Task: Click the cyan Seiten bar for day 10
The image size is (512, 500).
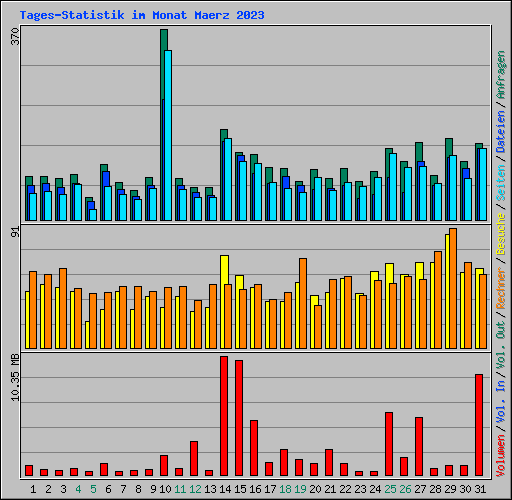Action: (x=168, y=135)
